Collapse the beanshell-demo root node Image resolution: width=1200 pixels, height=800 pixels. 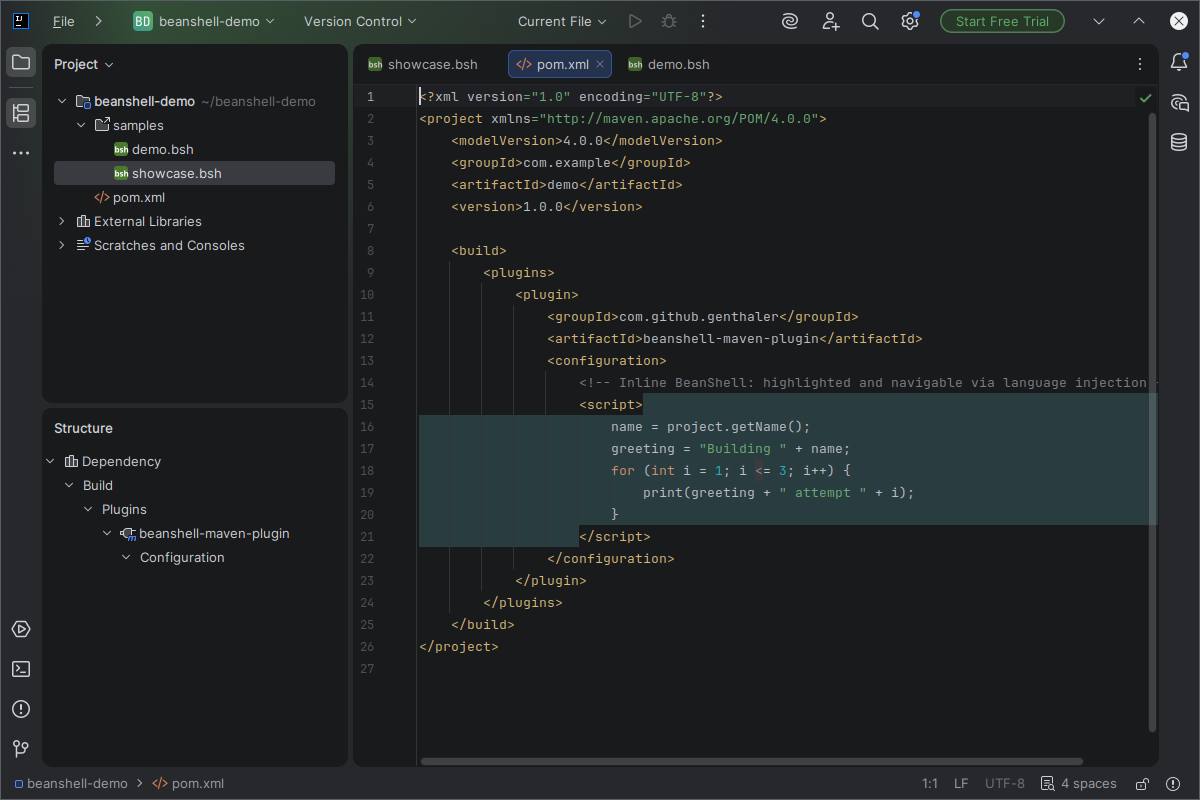coord(62,101)
